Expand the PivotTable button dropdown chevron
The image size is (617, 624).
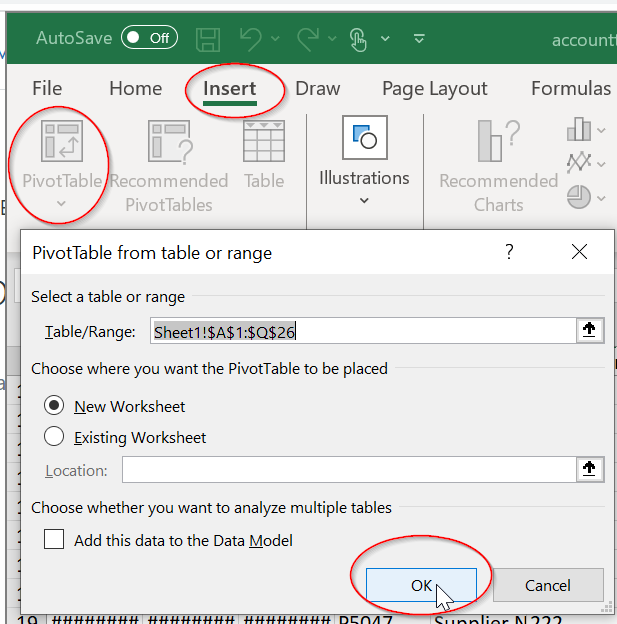[61, 204]
